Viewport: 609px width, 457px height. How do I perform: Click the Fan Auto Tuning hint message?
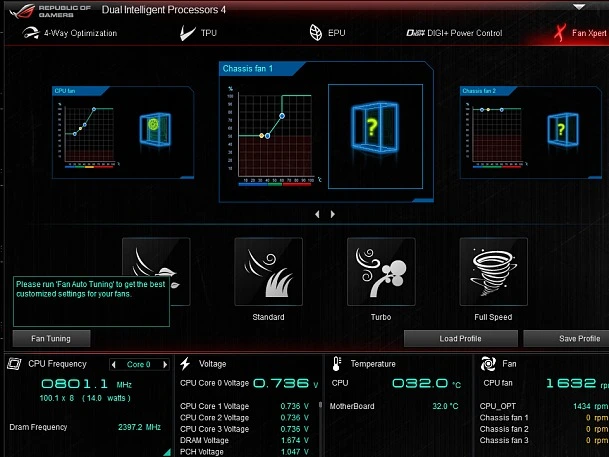(x=91, y=301)
